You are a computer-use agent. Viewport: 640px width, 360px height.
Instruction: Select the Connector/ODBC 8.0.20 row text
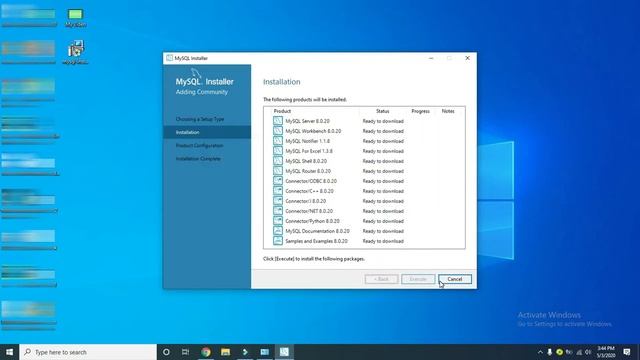311,181
